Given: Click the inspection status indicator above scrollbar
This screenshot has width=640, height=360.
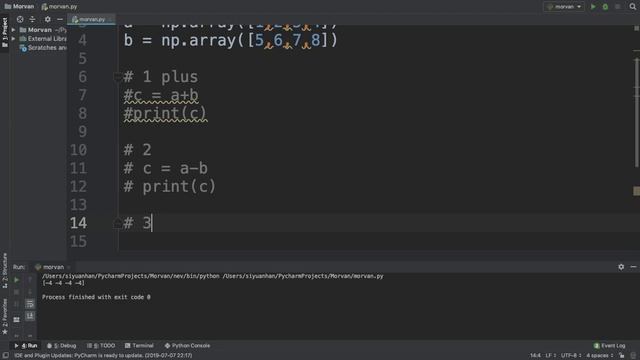Looking at the screenshot, I should click(636, 28).
